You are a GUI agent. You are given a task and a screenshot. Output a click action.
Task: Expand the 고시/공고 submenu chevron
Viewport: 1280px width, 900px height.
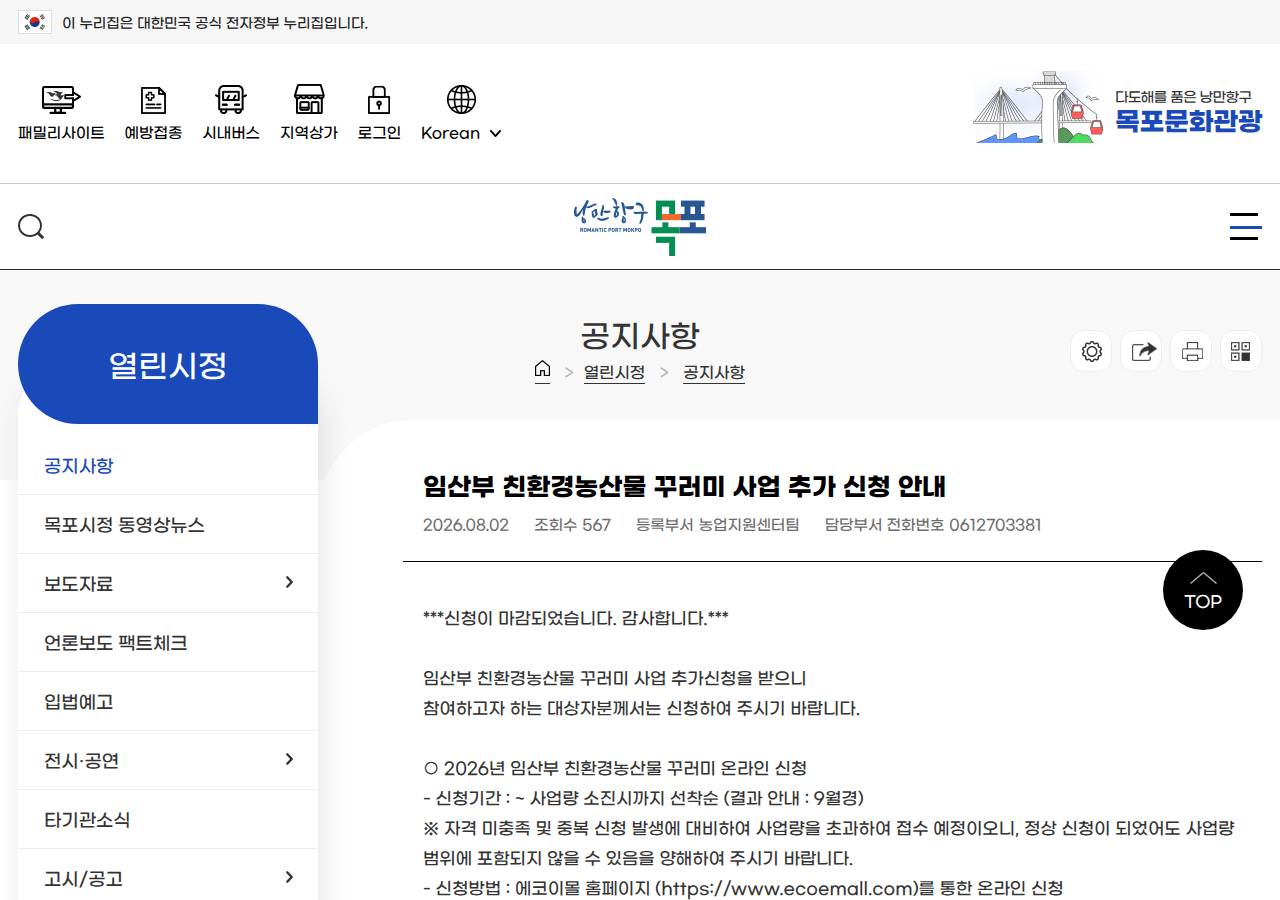pyautogui.click(x=289, y=877)
